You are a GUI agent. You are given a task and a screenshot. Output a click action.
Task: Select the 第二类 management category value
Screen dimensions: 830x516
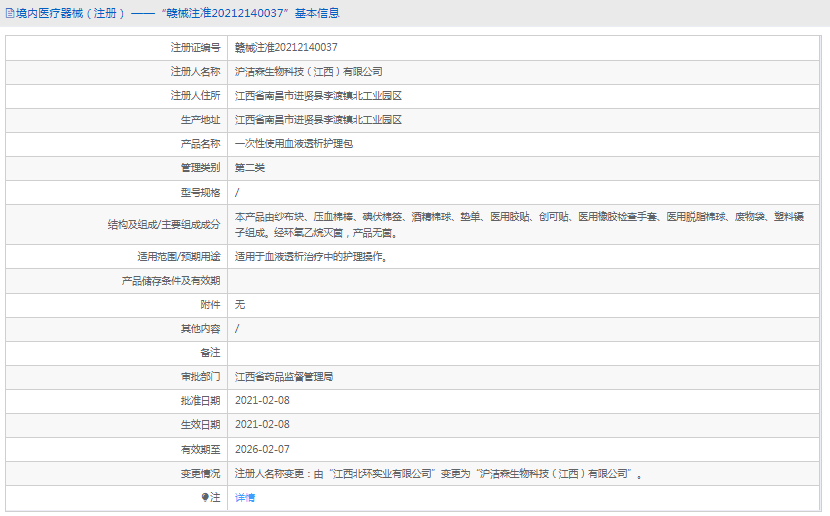click(x=250, y=168)
